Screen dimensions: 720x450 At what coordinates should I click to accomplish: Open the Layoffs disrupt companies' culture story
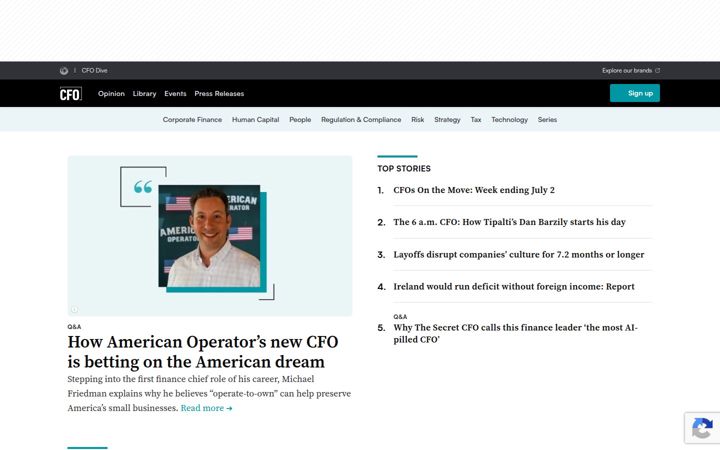point(518,254)
